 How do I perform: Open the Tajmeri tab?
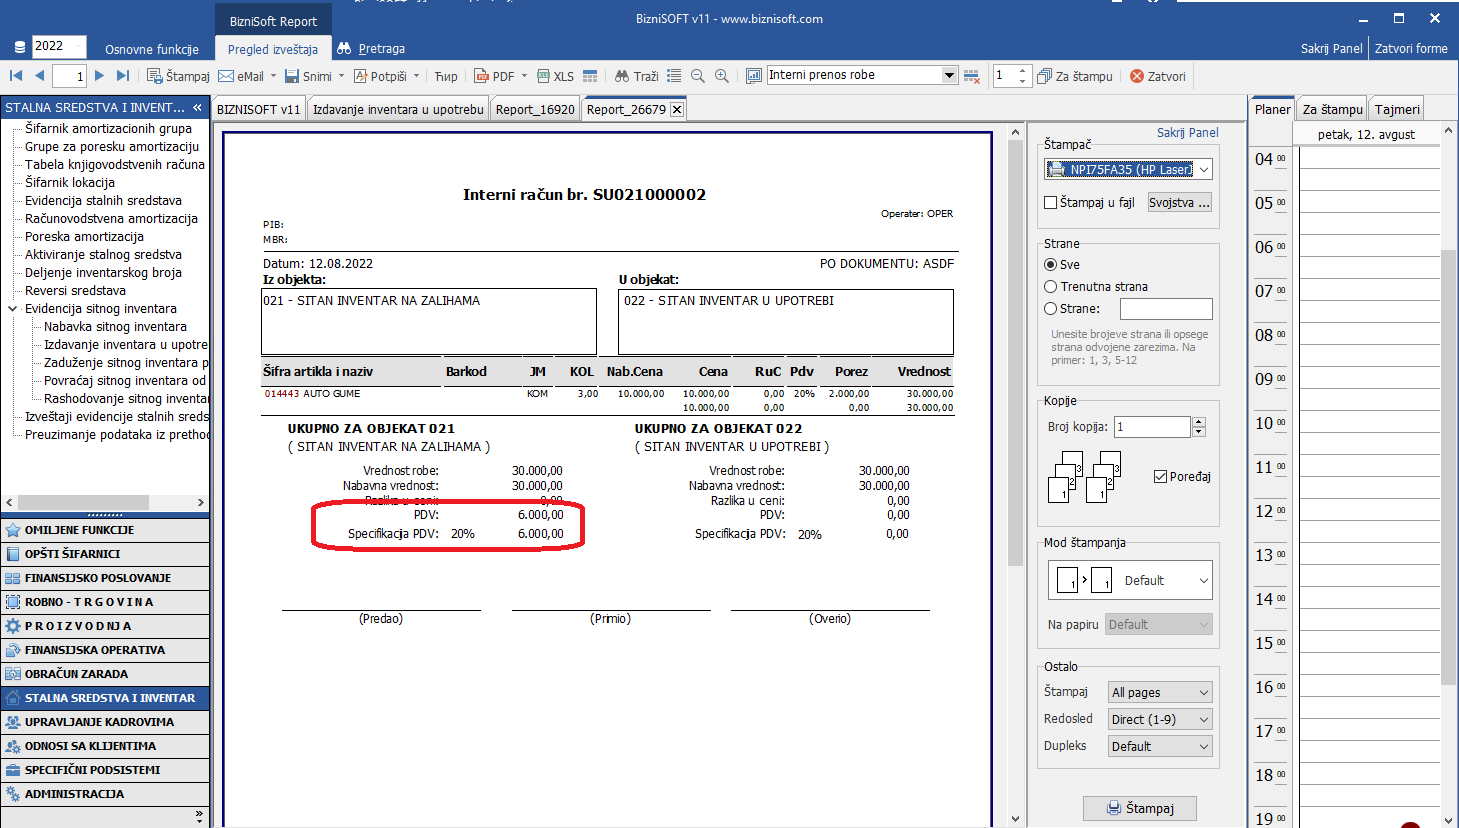click(x=1396, y=110)
